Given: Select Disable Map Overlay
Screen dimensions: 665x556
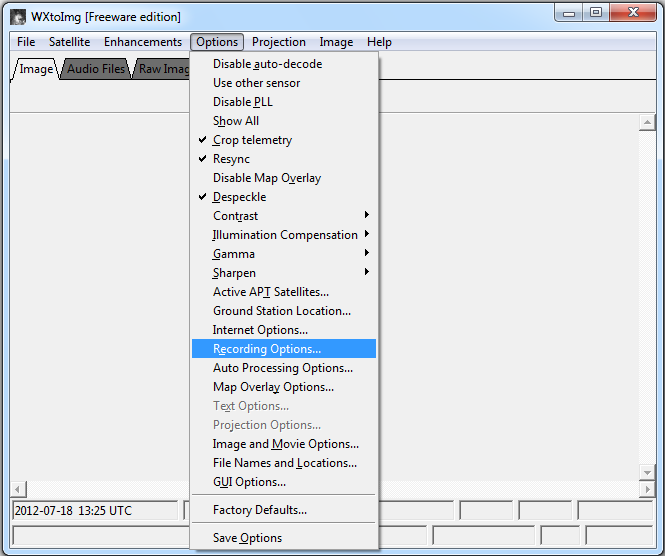Looking at the screenshot, I should [284, 178].
